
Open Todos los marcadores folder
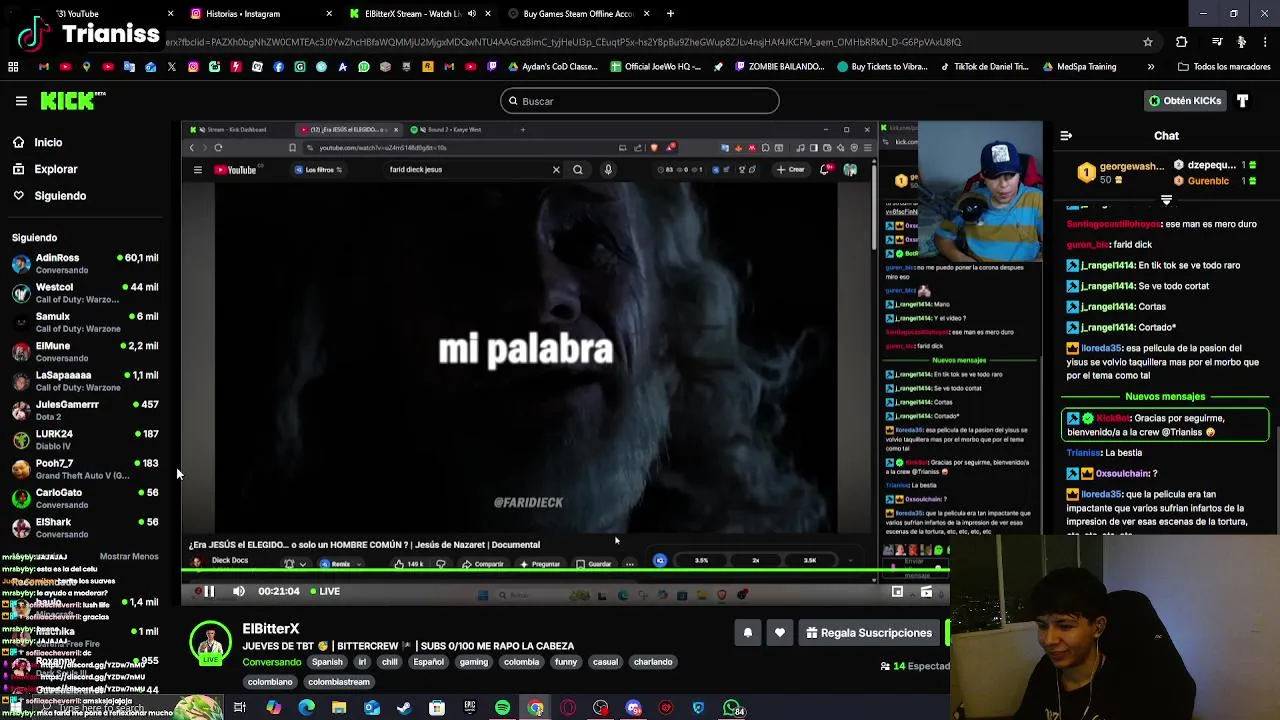(1224, 67)
